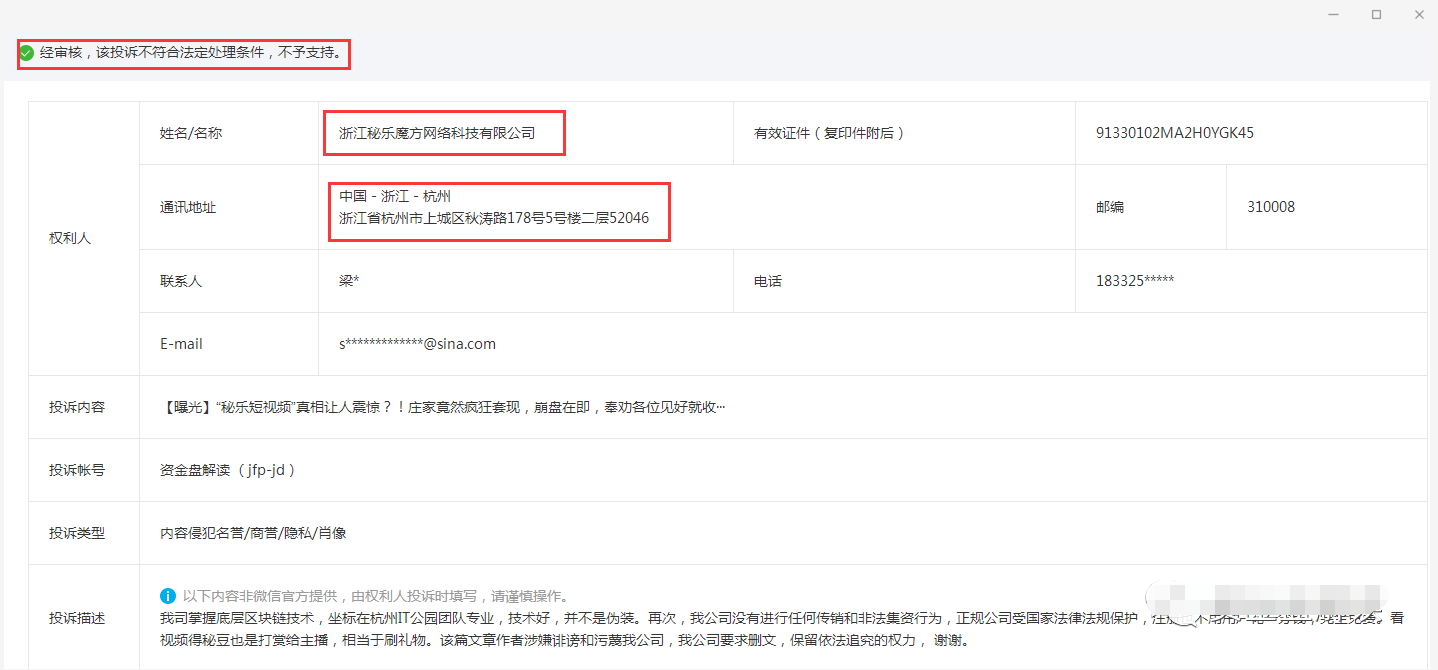Screen dimensions: 1438x670
Task: Maximize the complaint details window
Action: coord(1376,14)
